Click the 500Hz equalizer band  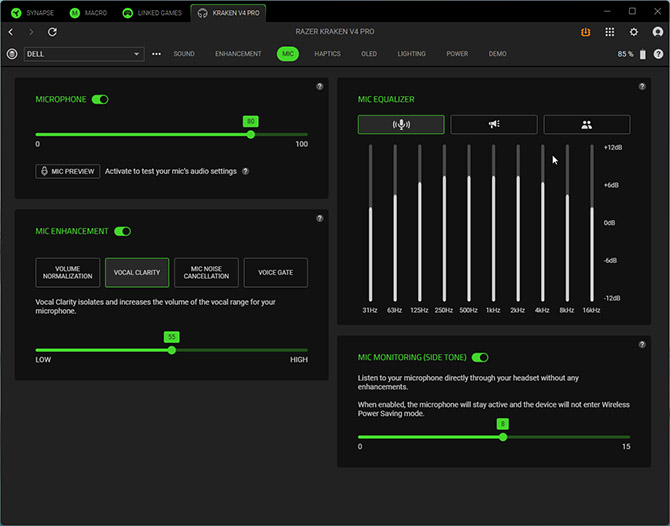[x=469, y=223]
